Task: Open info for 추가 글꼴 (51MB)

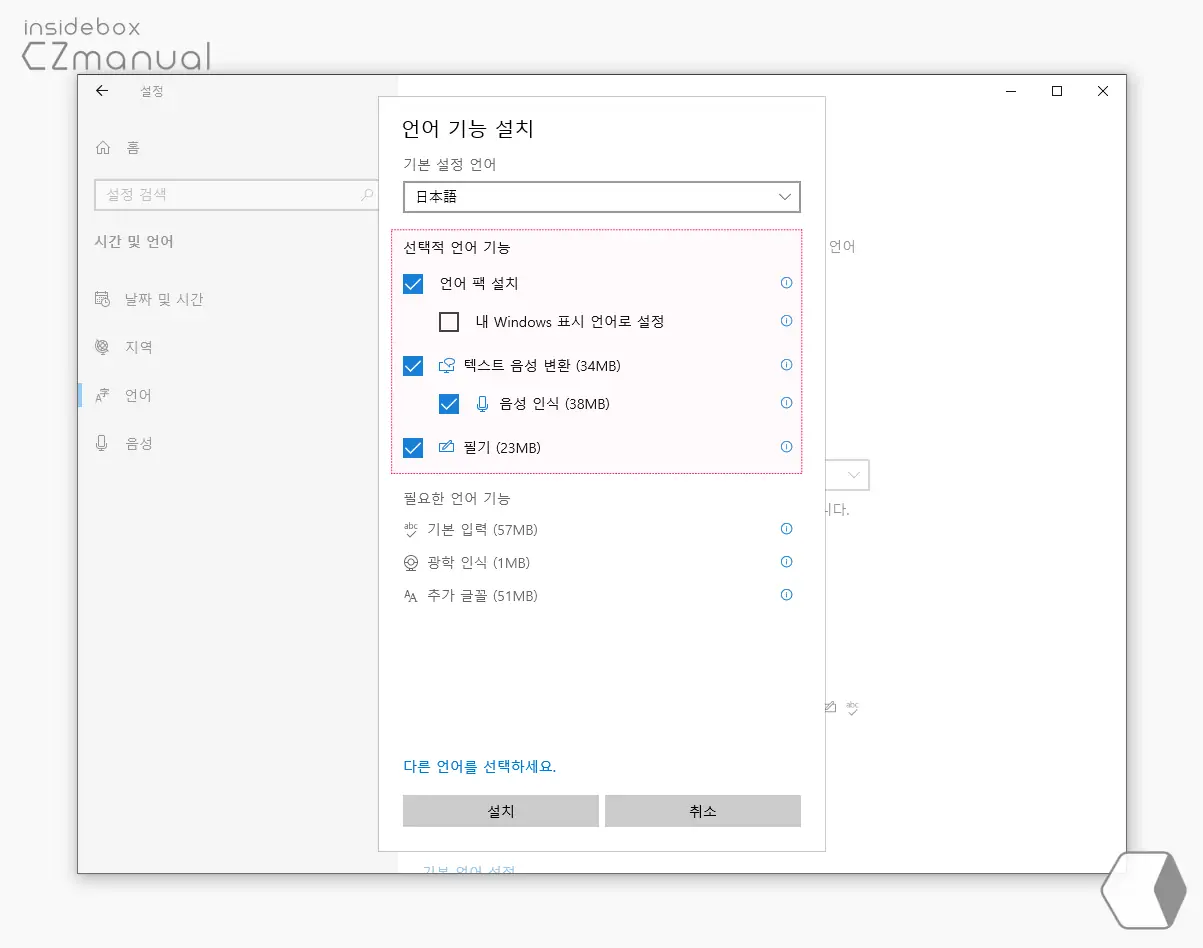Action: pos(786,594)
